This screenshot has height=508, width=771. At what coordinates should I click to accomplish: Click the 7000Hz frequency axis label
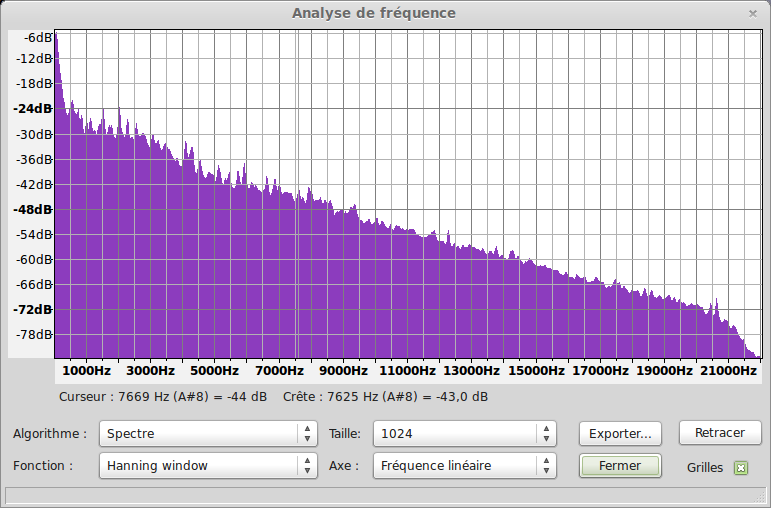[279, 371]
